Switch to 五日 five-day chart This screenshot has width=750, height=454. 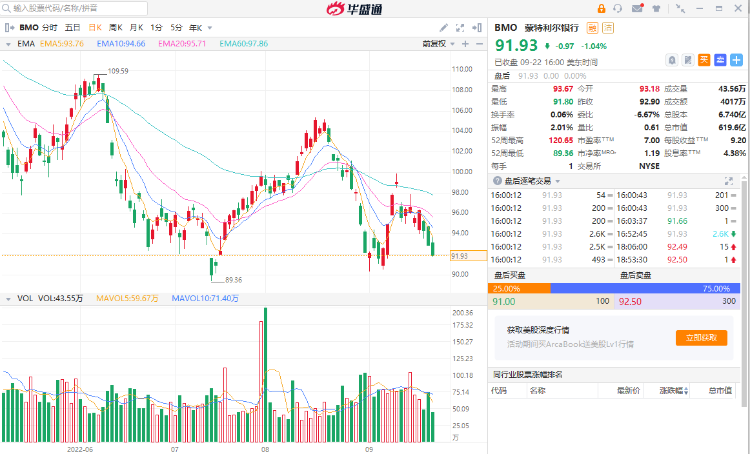(x=73, y=28)
